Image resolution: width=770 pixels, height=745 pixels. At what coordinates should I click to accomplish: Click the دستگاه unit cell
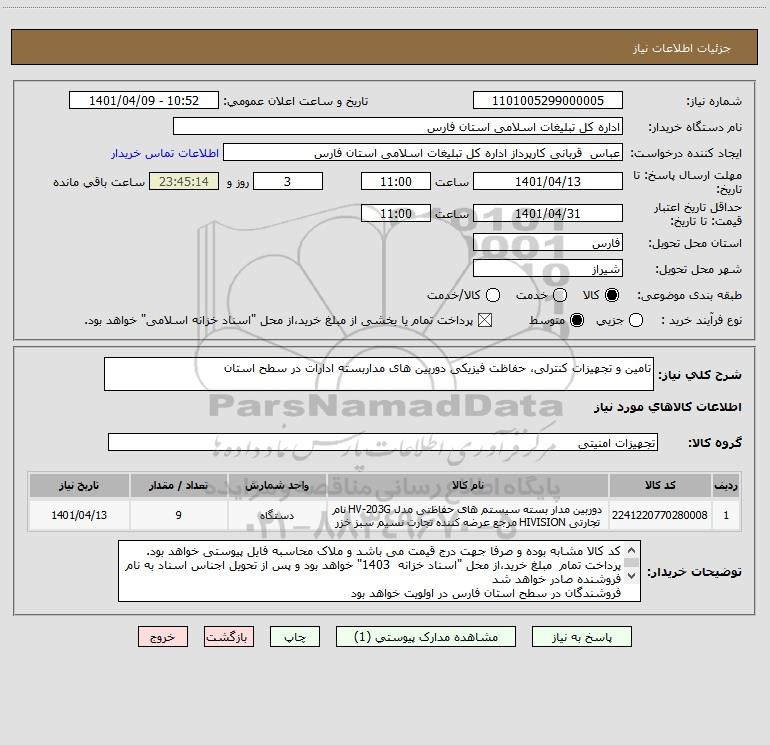pyautogui.click(x=277, y=515)
